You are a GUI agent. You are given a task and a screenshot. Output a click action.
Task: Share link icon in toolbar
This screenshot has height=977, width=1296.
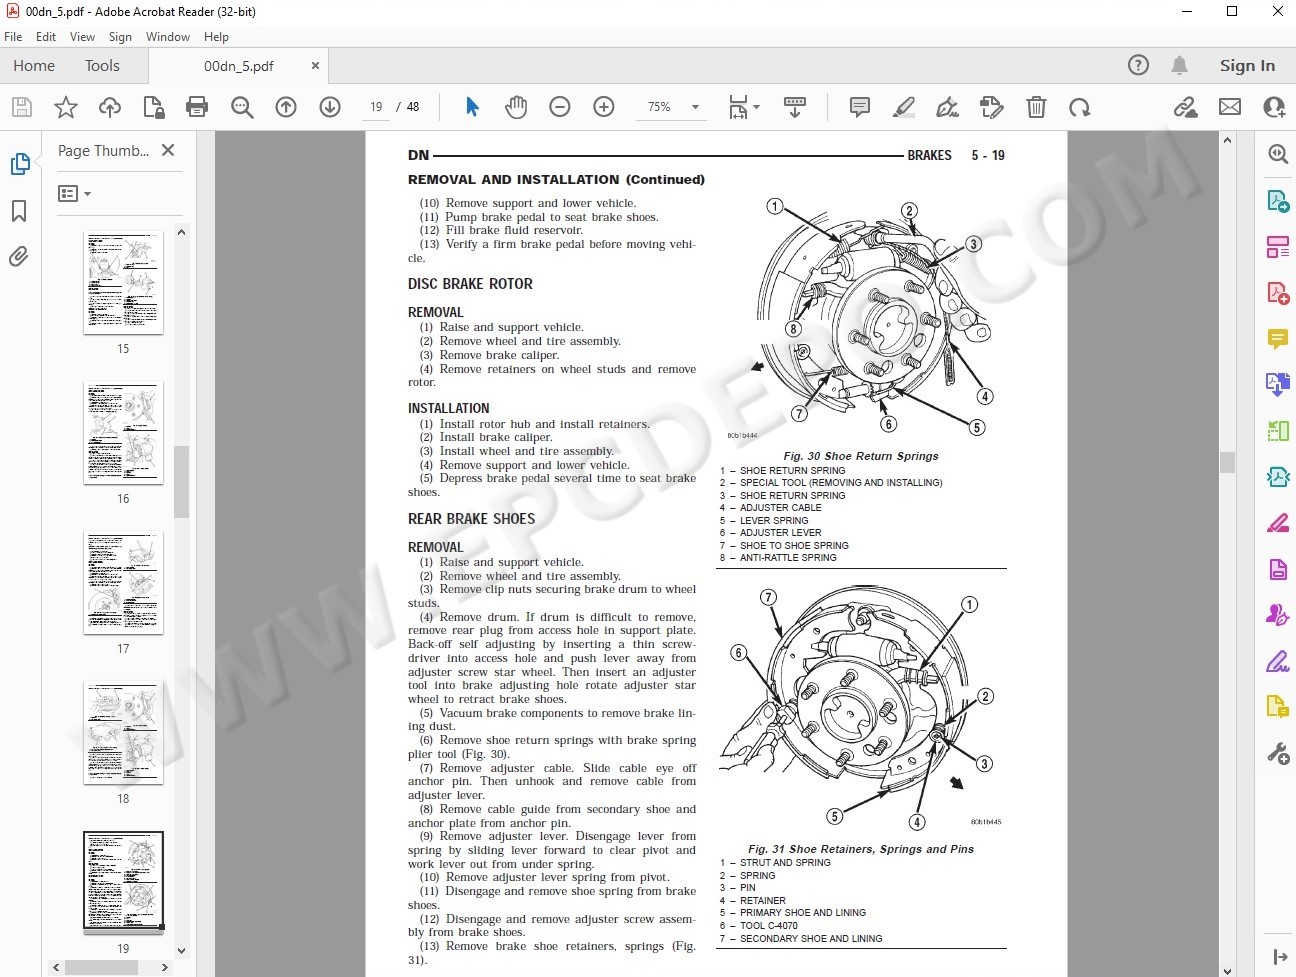coord(1185,107)
